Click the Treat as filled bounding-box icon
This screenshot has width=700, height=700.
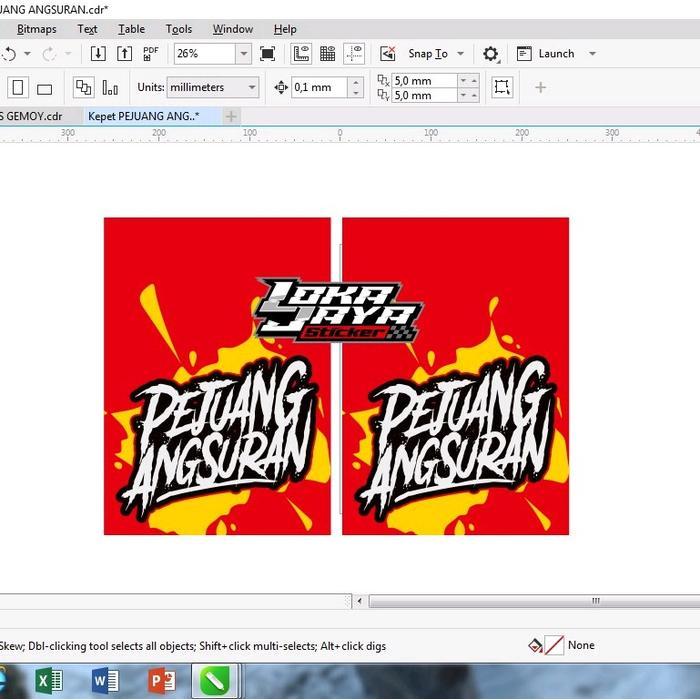pyautogui.click(x=502, y=87)
